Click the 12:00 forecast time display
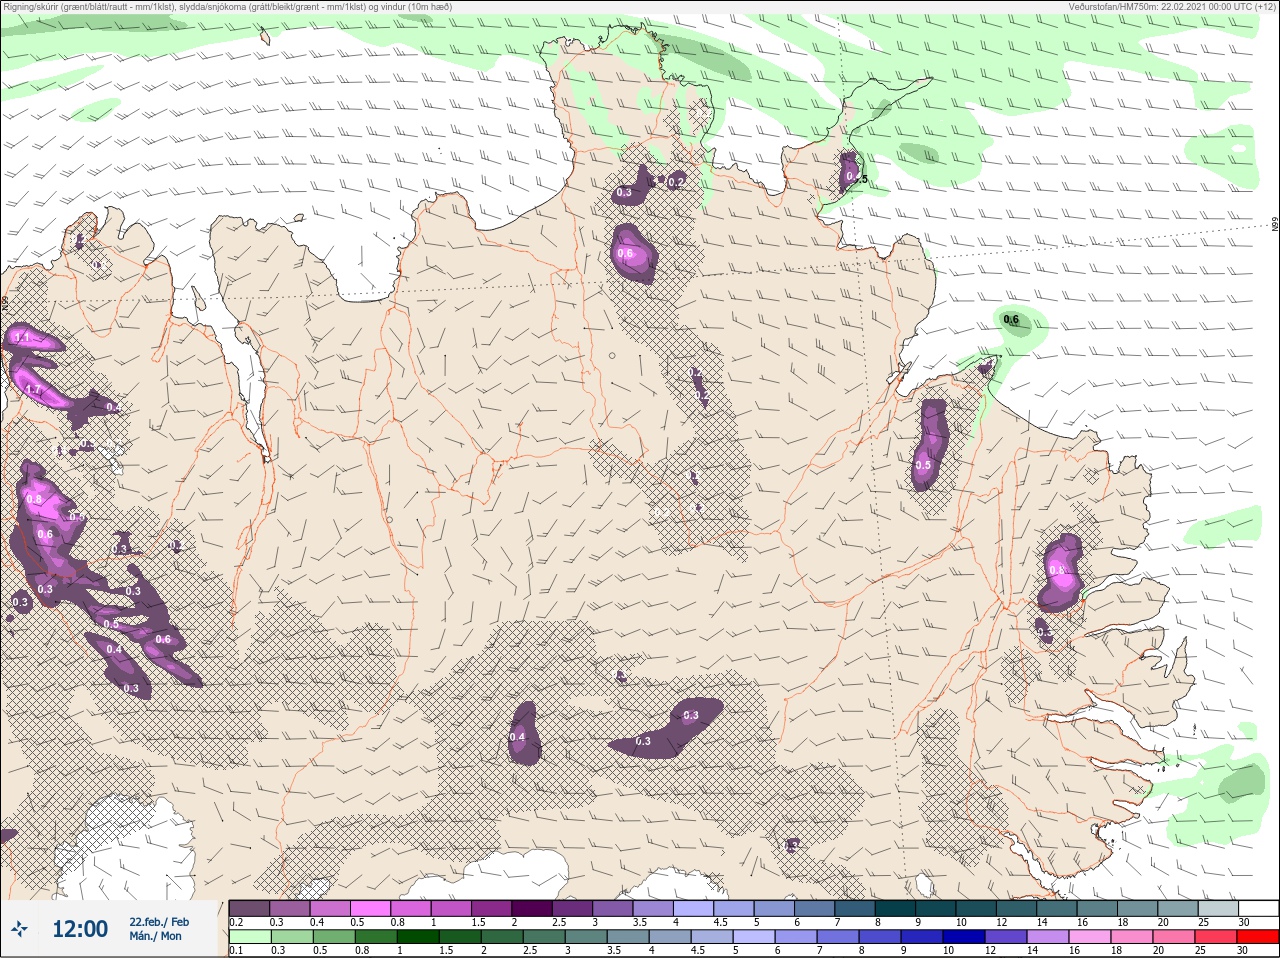Image resolution: width=1280 pixels, height=958 pixels. 79,929
